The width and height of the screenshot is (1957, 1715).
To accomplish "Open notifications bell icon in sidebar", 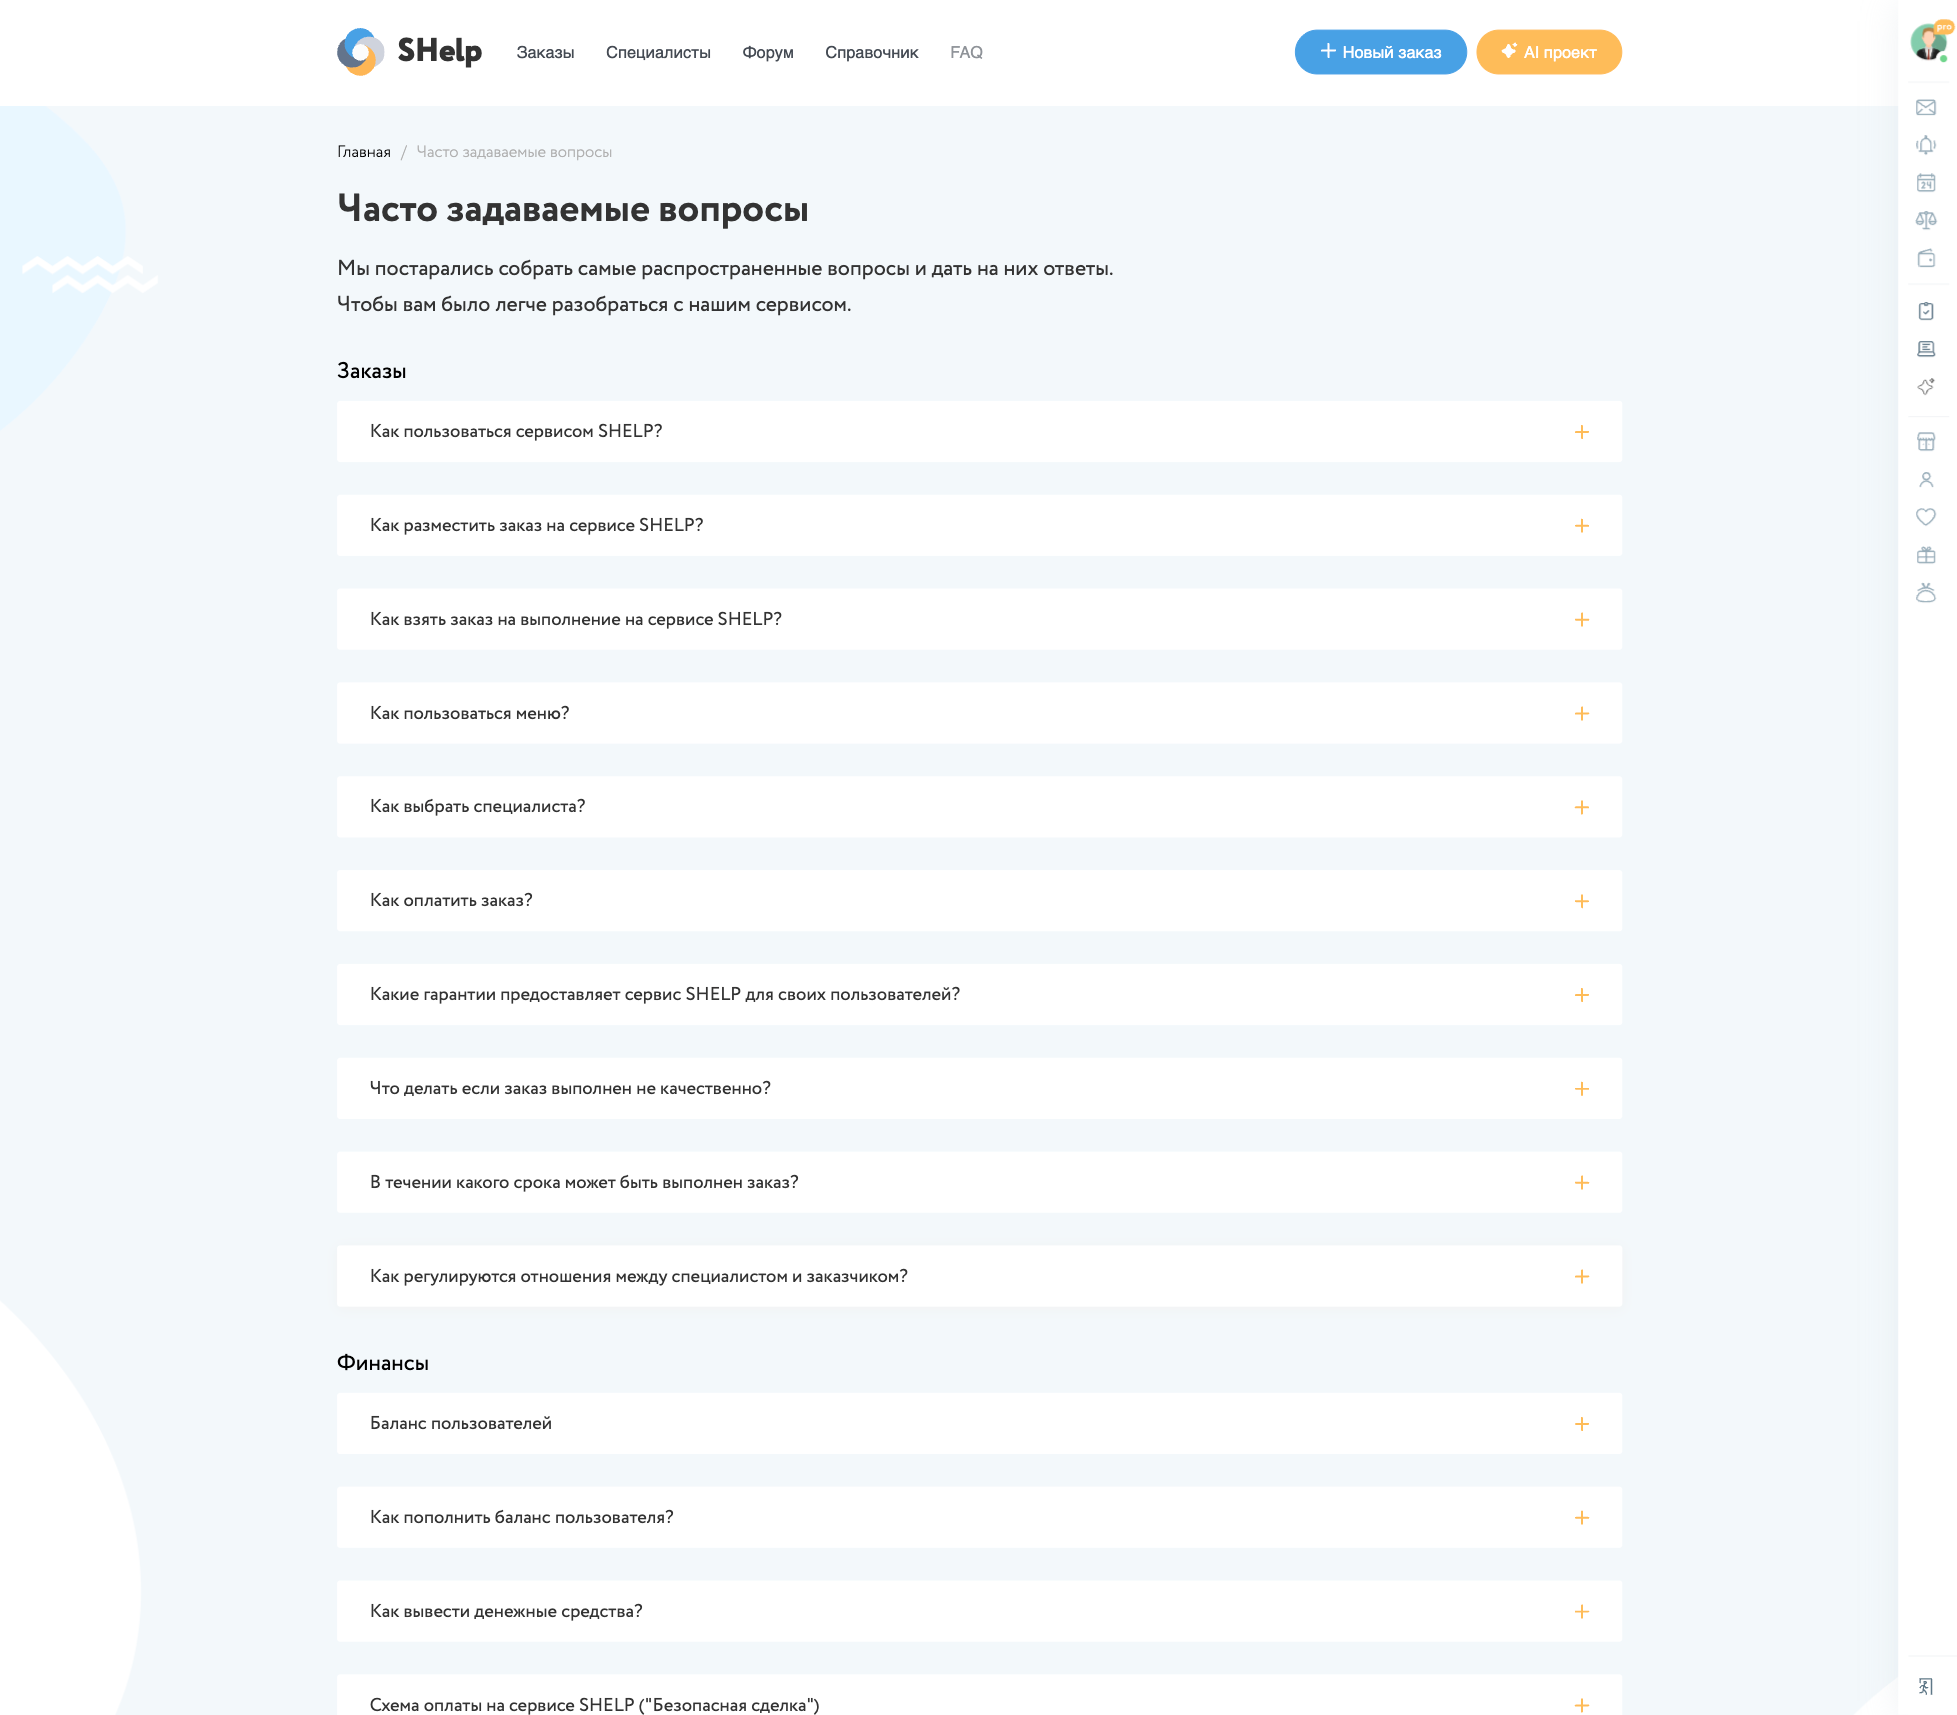I will tap(1925, 145).
